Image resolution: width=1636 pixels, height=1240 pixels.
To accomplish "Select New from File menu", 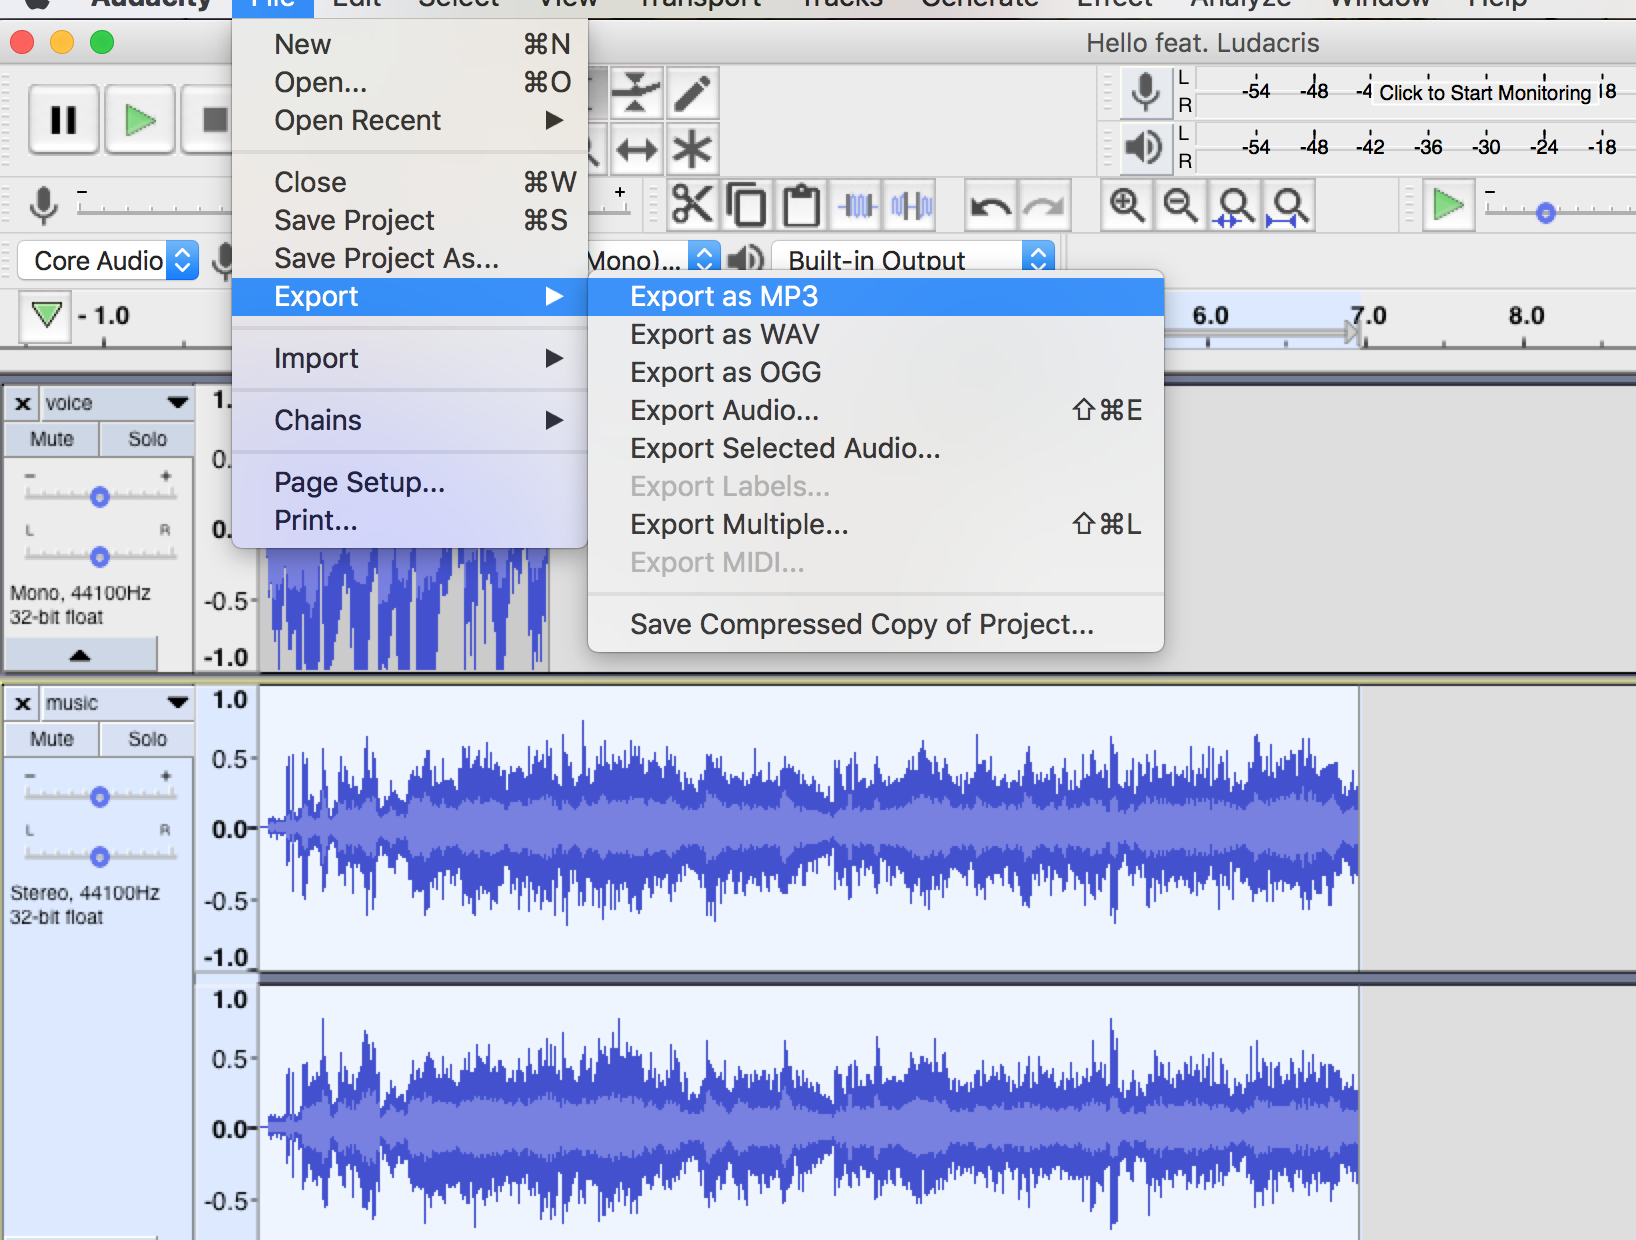I will [x=410, y=44].
